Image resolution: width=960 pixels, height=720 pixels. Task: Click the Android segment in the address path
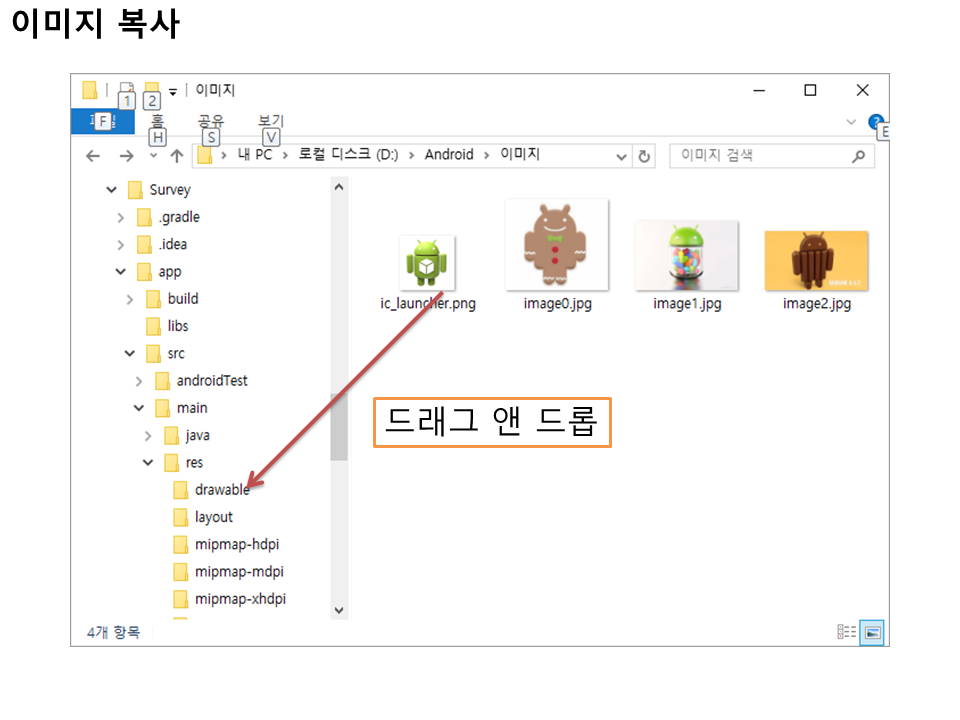[x=449, y=155]
